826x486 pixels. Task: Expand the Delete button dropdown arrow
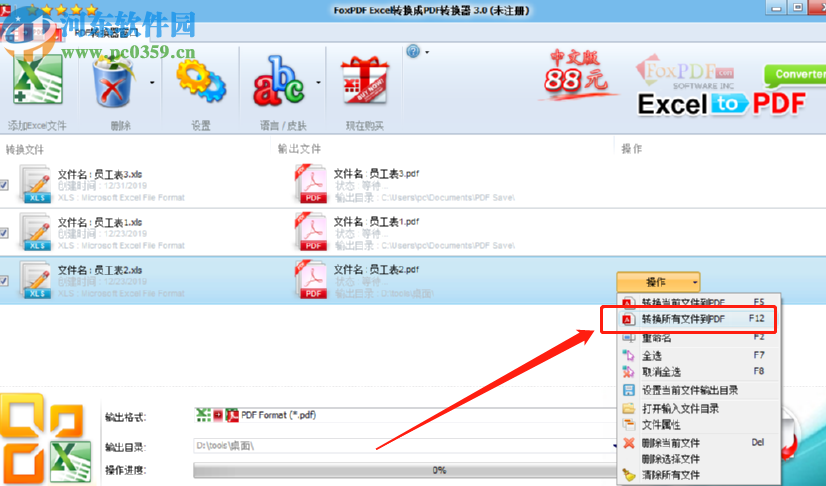point(152,82)
